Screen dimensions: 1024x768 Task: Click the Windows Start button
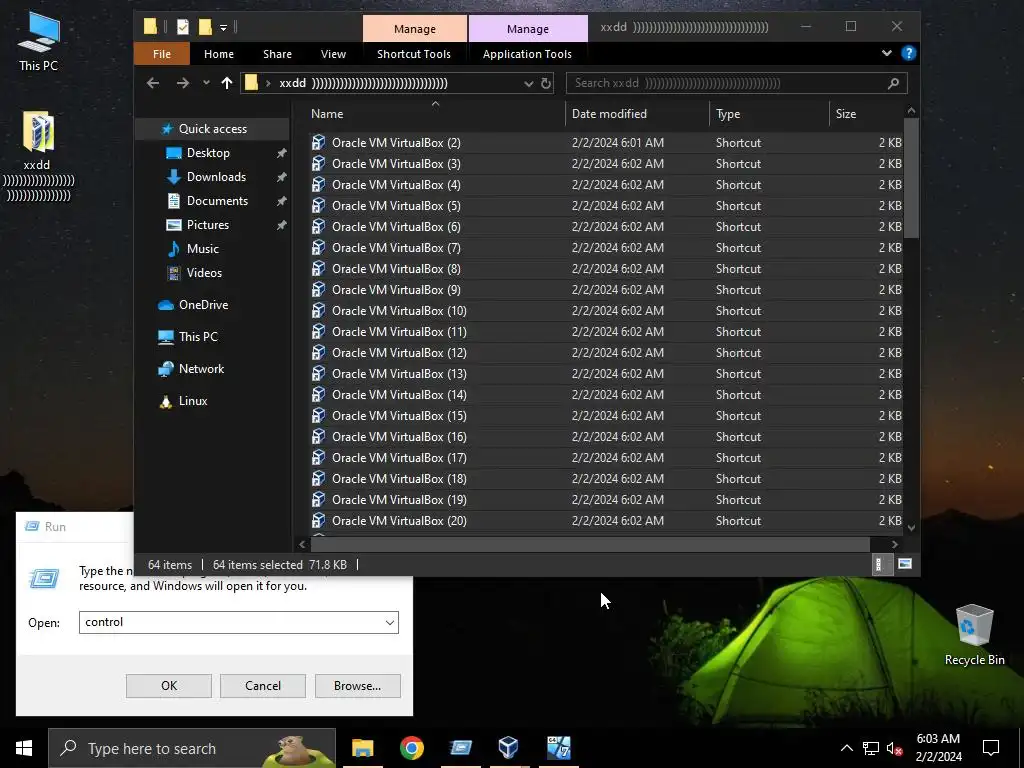click(x=24, y=748)
